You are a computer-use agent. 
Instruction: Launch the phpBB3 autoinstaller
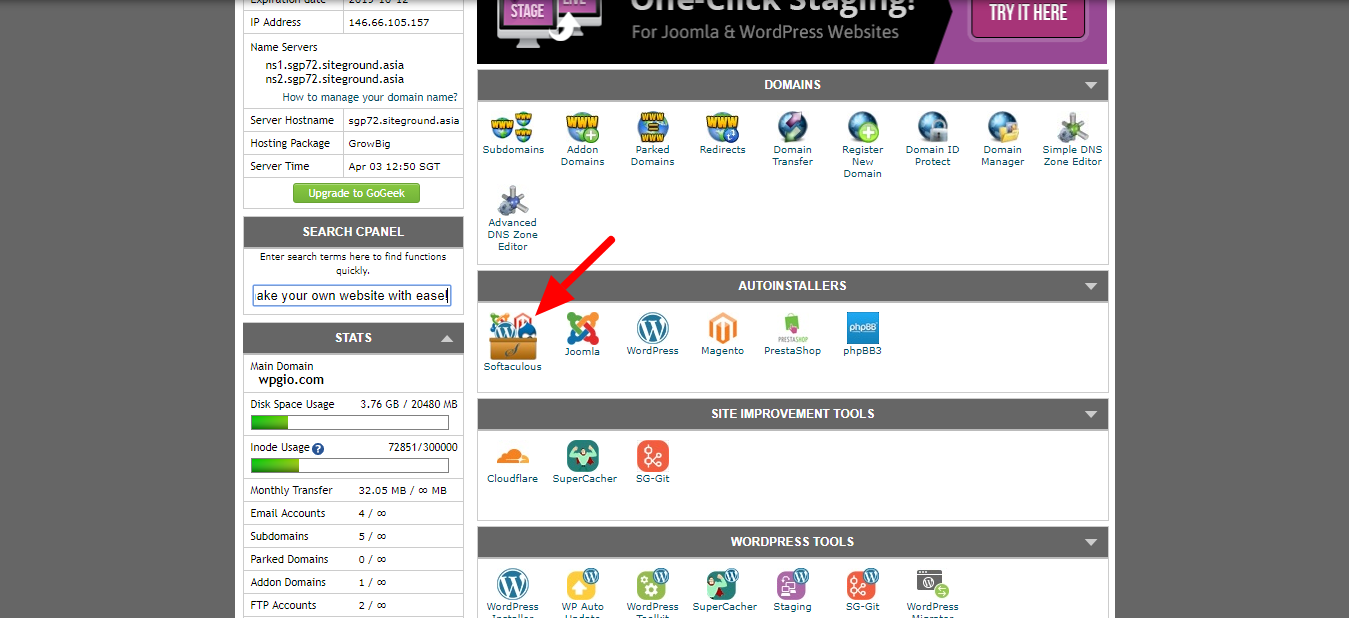pyautogui.click(x=863, y=328)
